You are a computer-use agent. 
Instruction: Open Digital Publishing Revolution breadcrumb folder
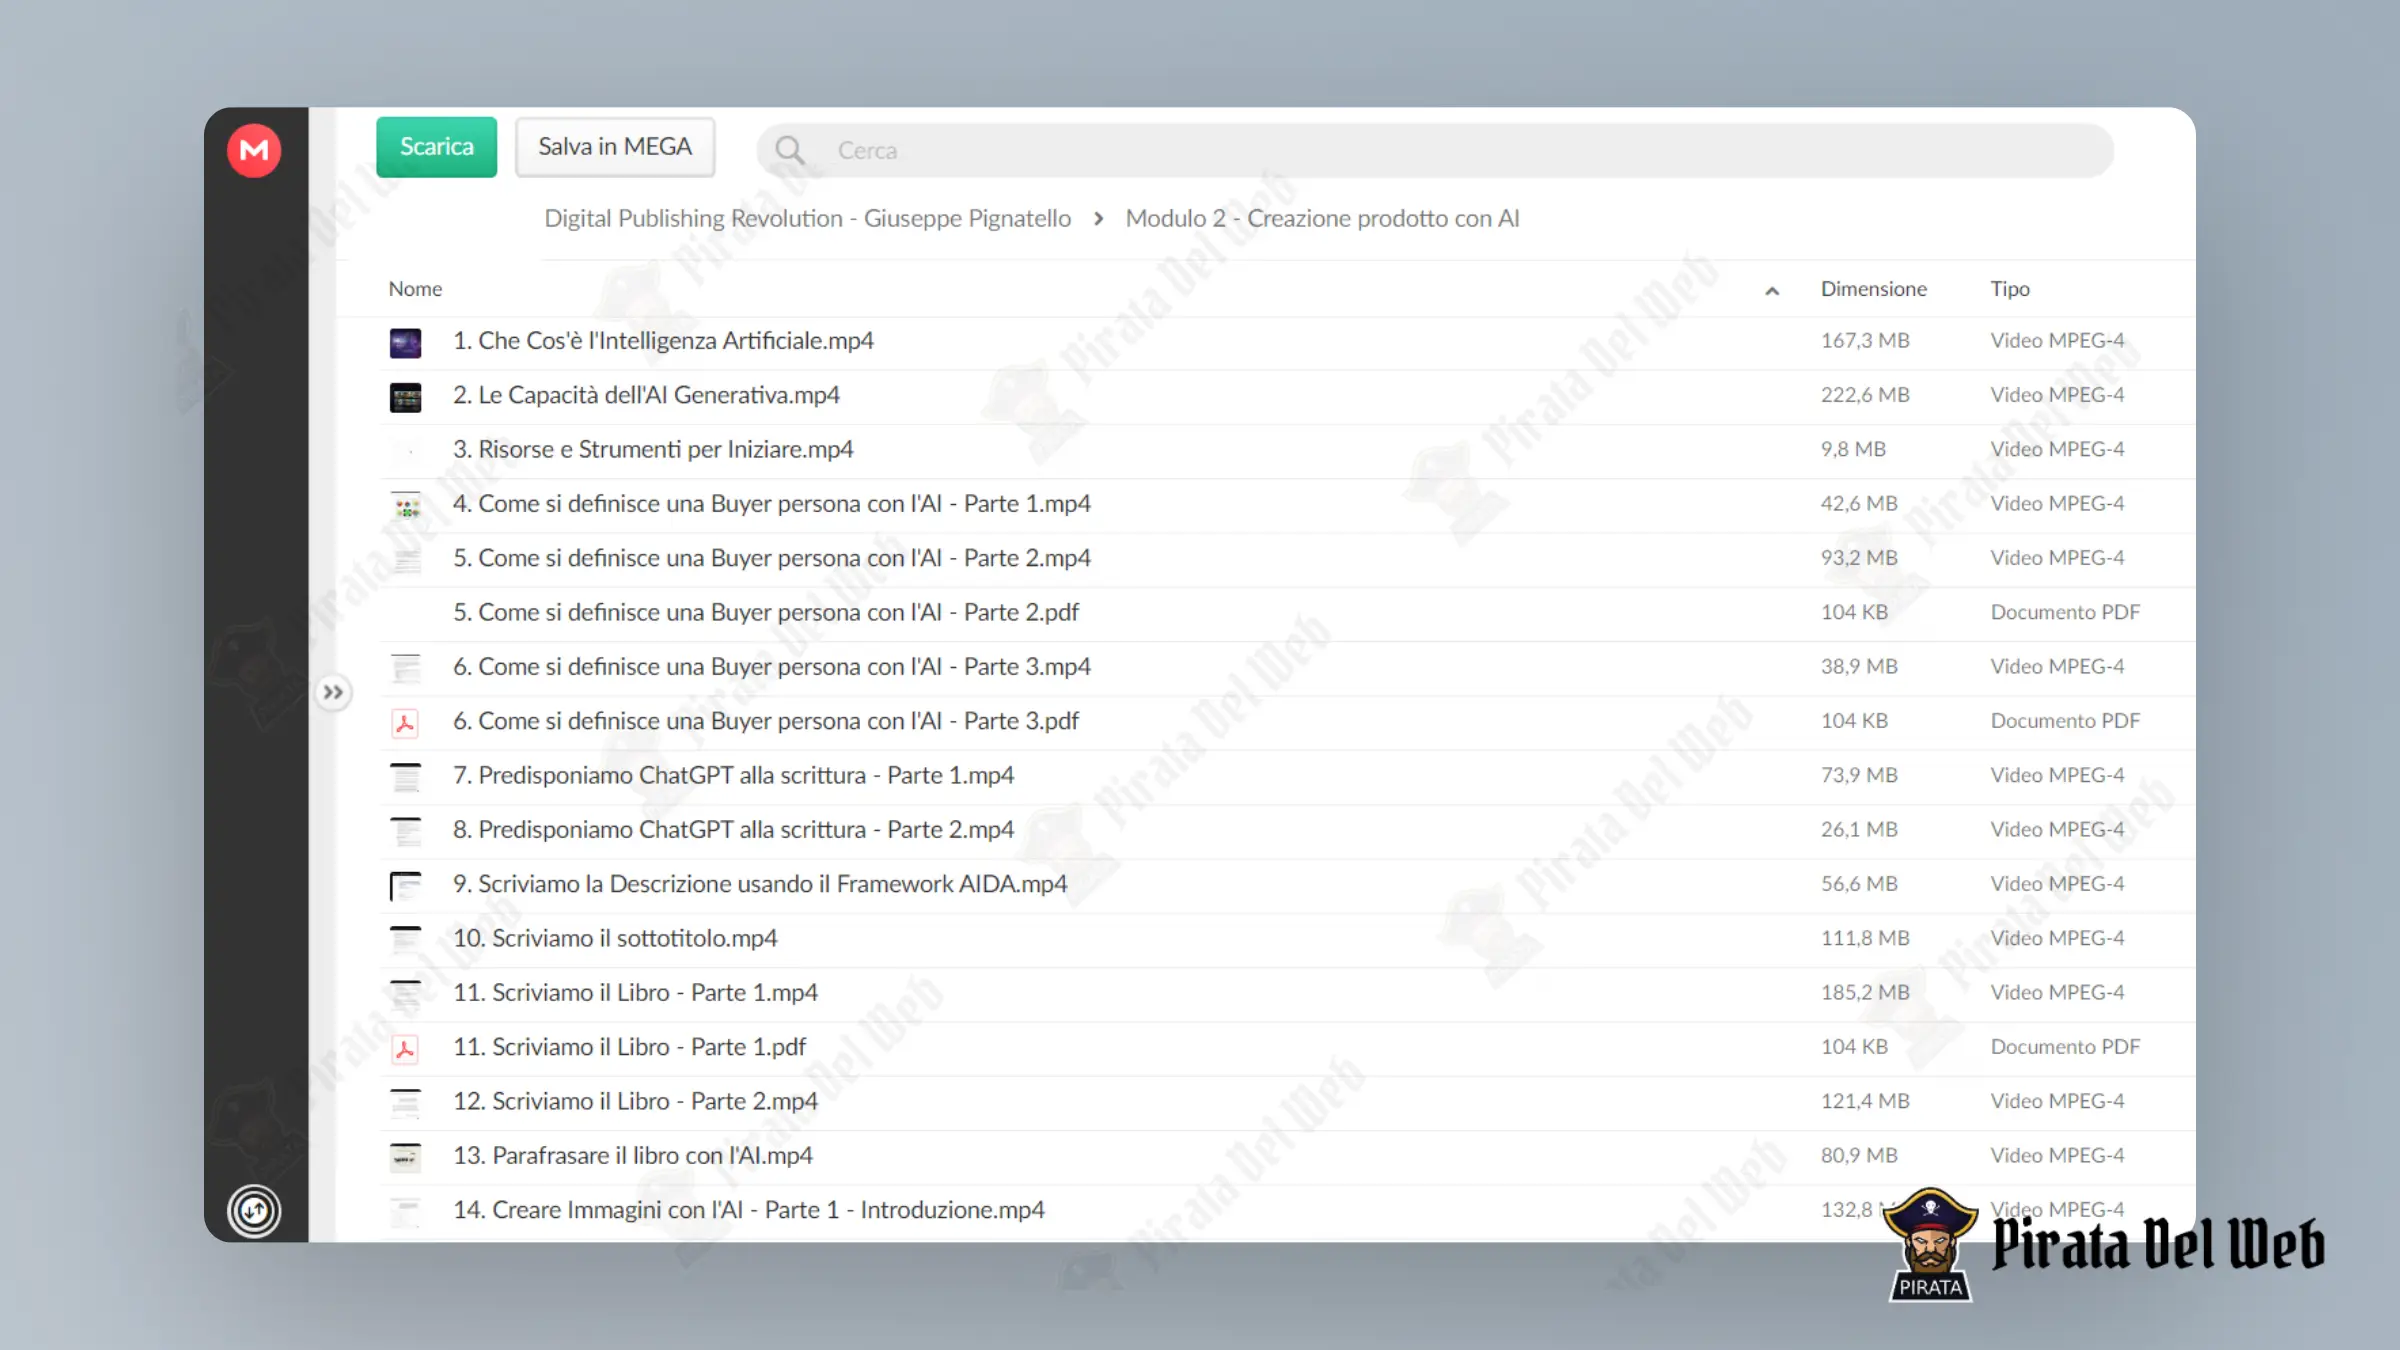coord(807,218)
